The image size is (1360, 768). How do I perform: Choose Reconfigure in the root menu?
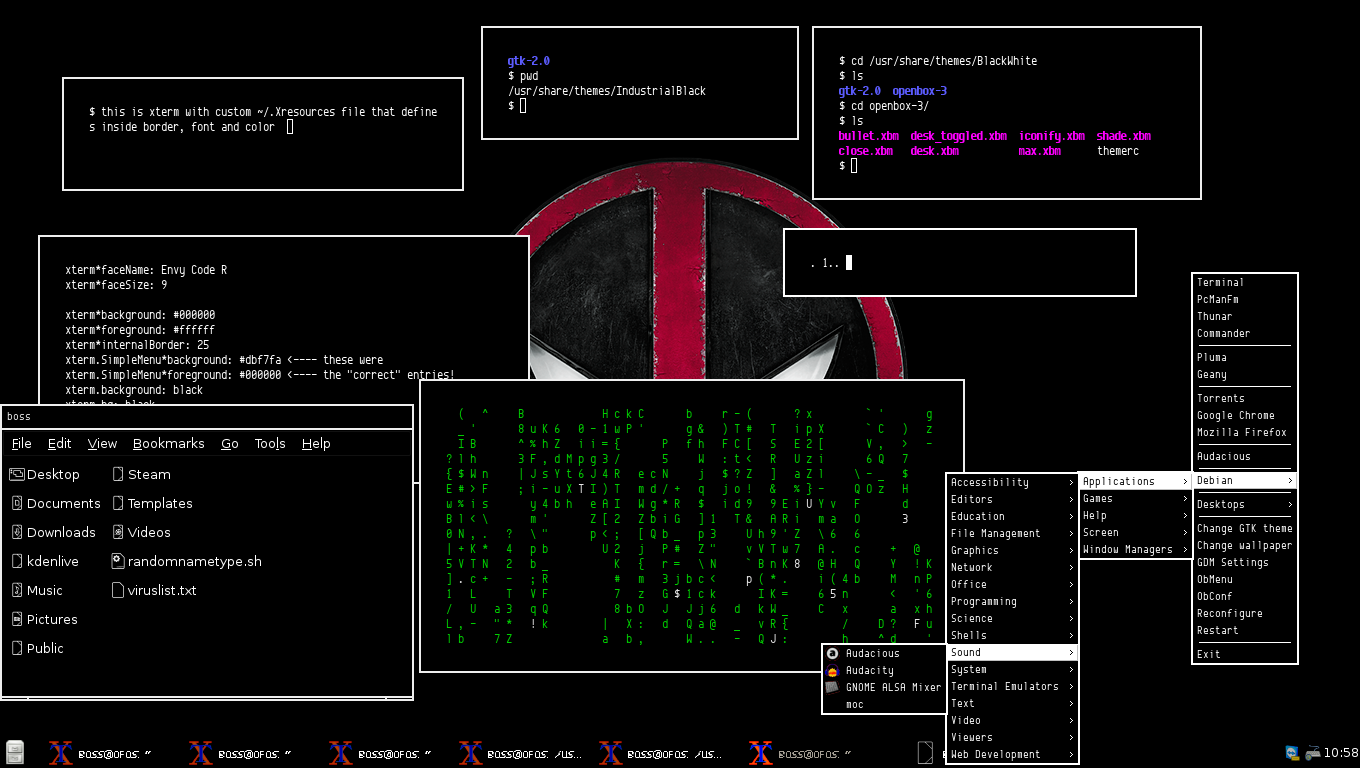[x=1245, y=613]
